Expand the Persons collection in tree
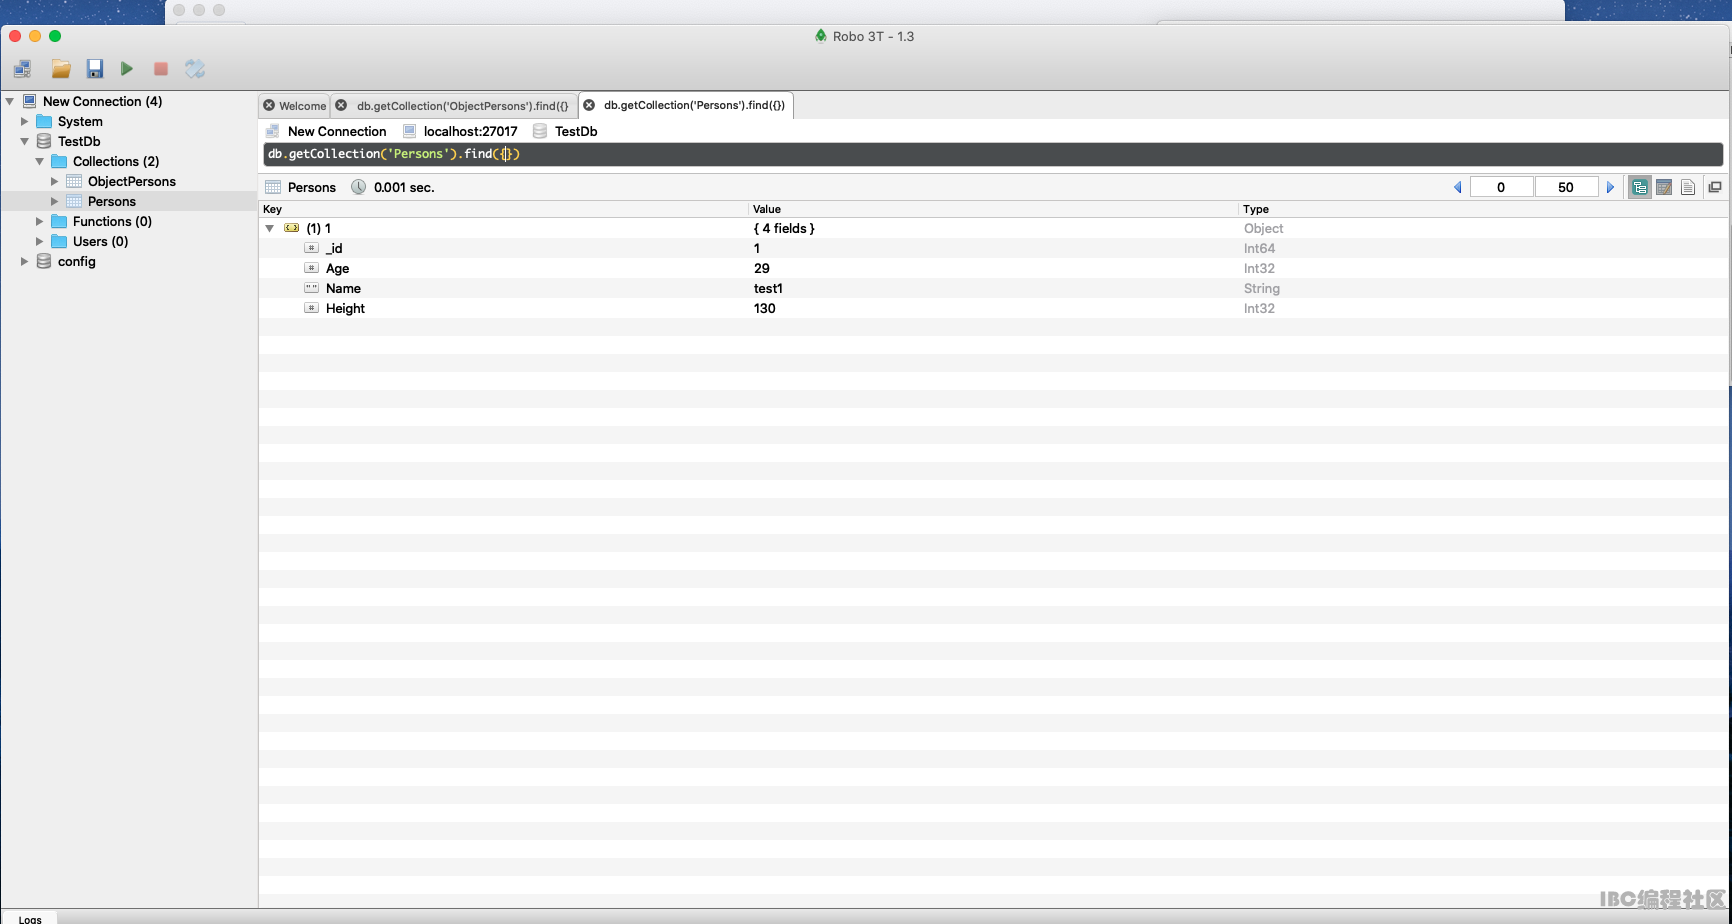The image size is (1732, 924). [x=55, y=201]
